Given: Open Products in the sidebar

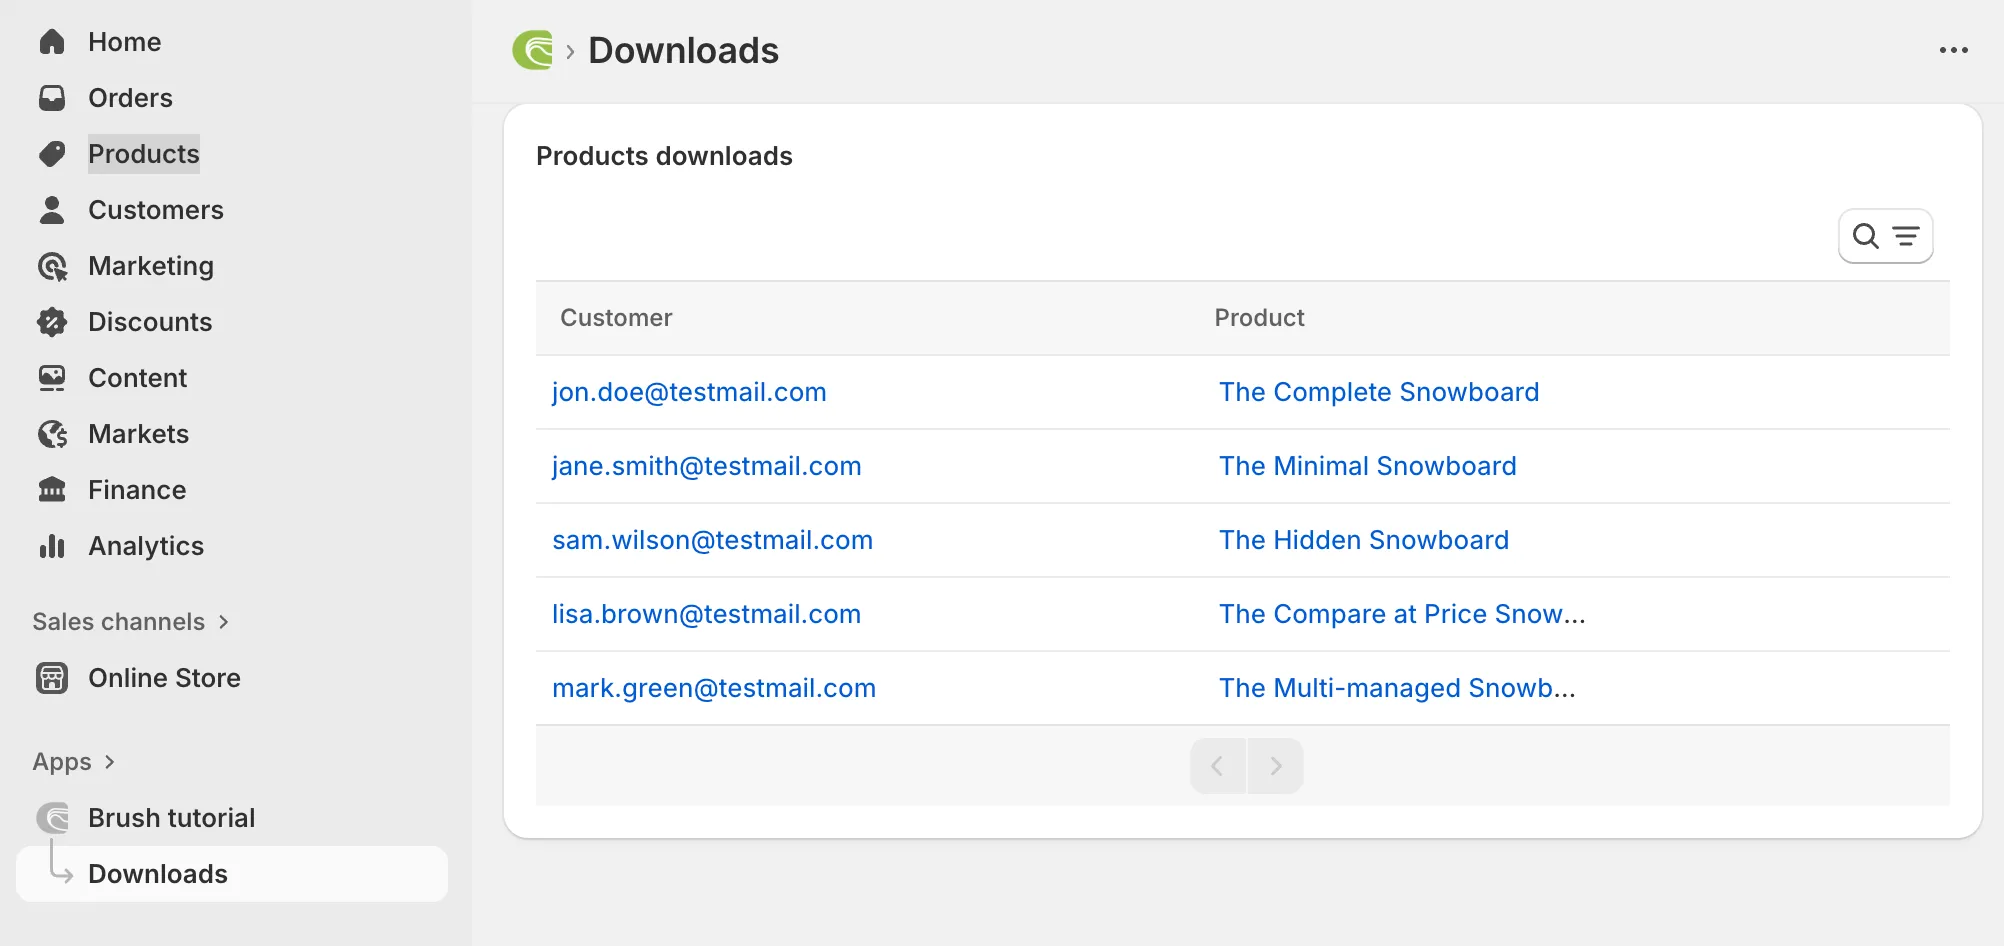Looking at the screenshot, I should coord(144,154).
